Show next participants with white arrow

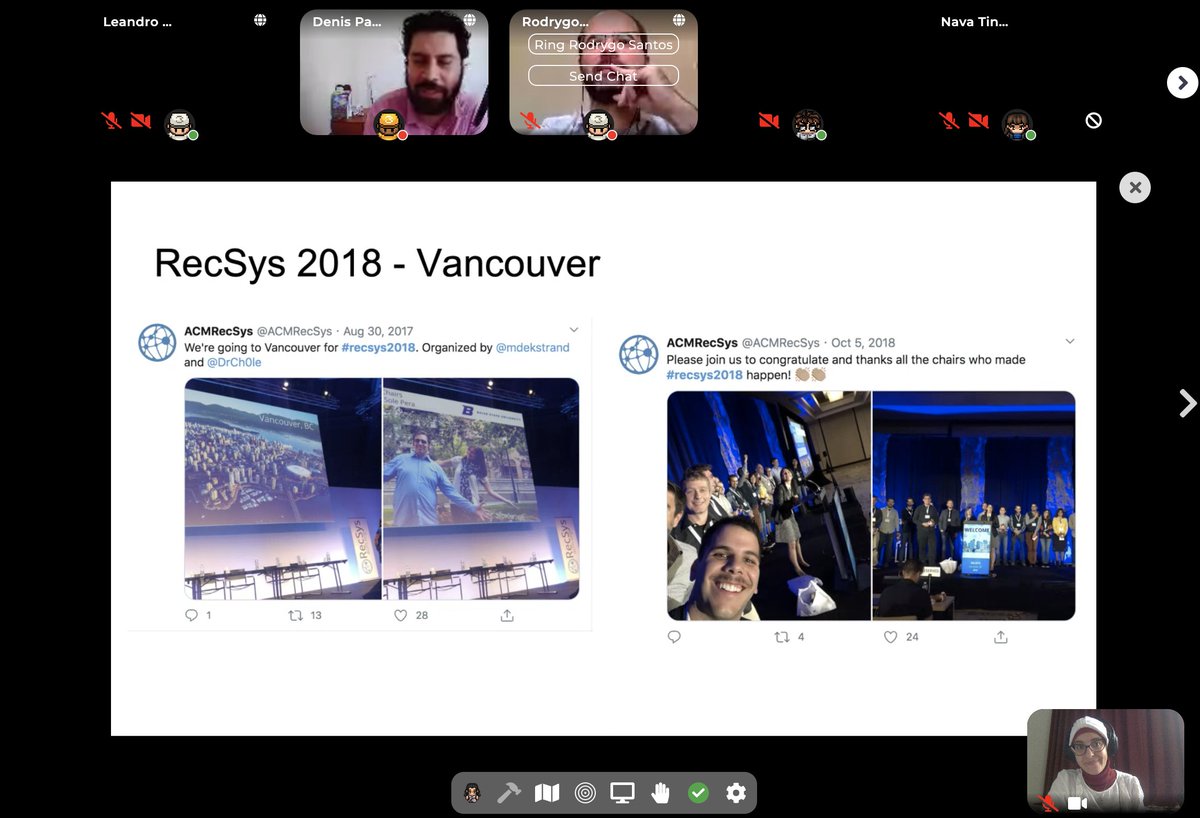pyautogui.click(x=1182, y=82)
